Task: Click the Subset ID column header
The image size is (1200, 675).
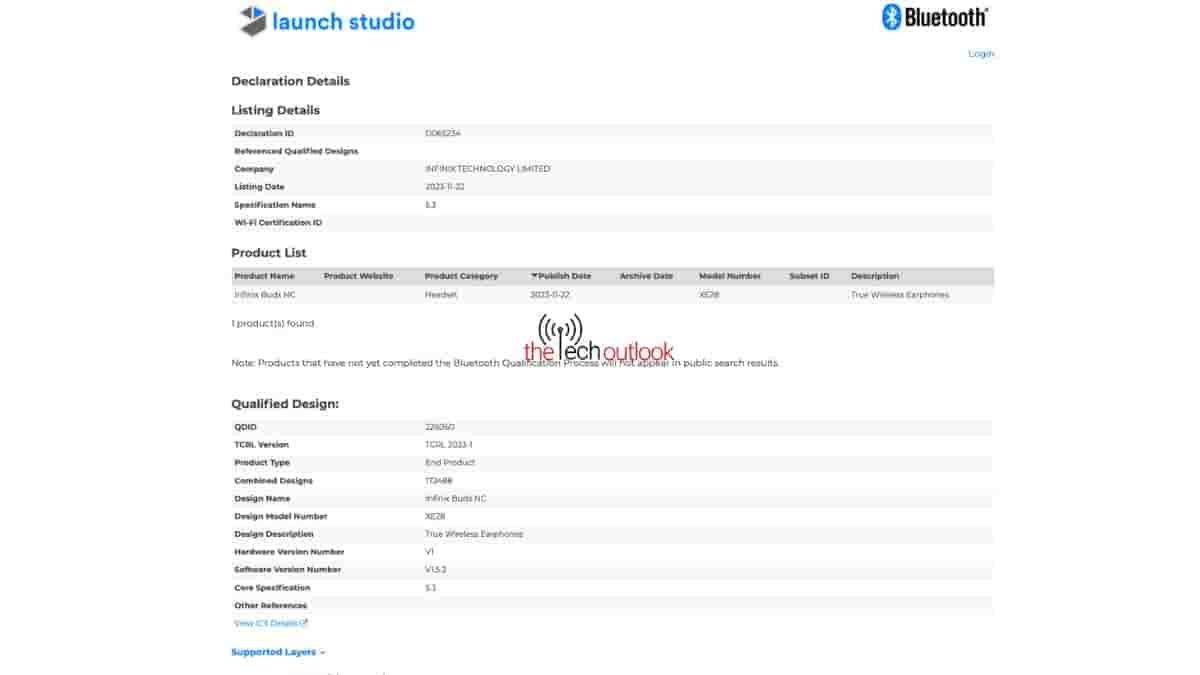Action: [x=809, y=275]
